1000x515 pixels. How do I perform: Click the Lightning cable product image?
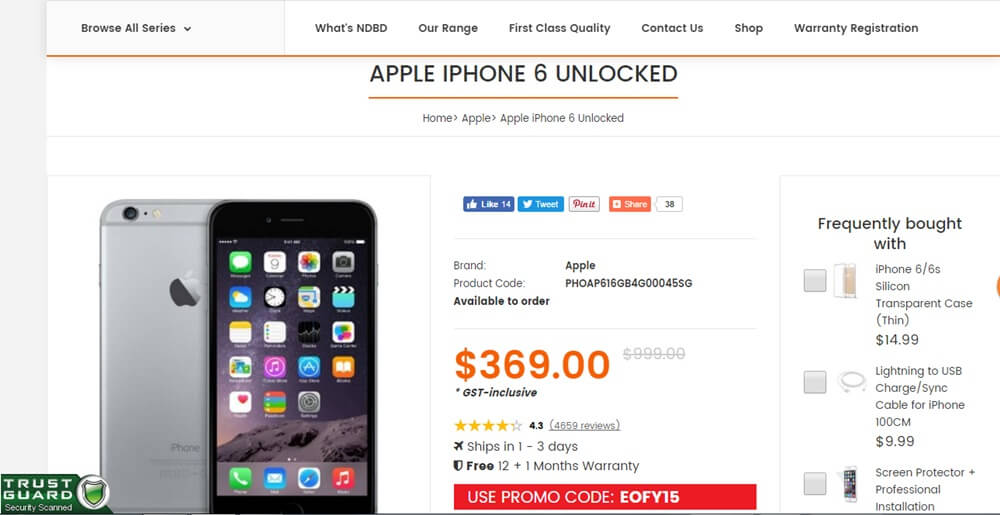pyautogui.click(x=852, y=382)
